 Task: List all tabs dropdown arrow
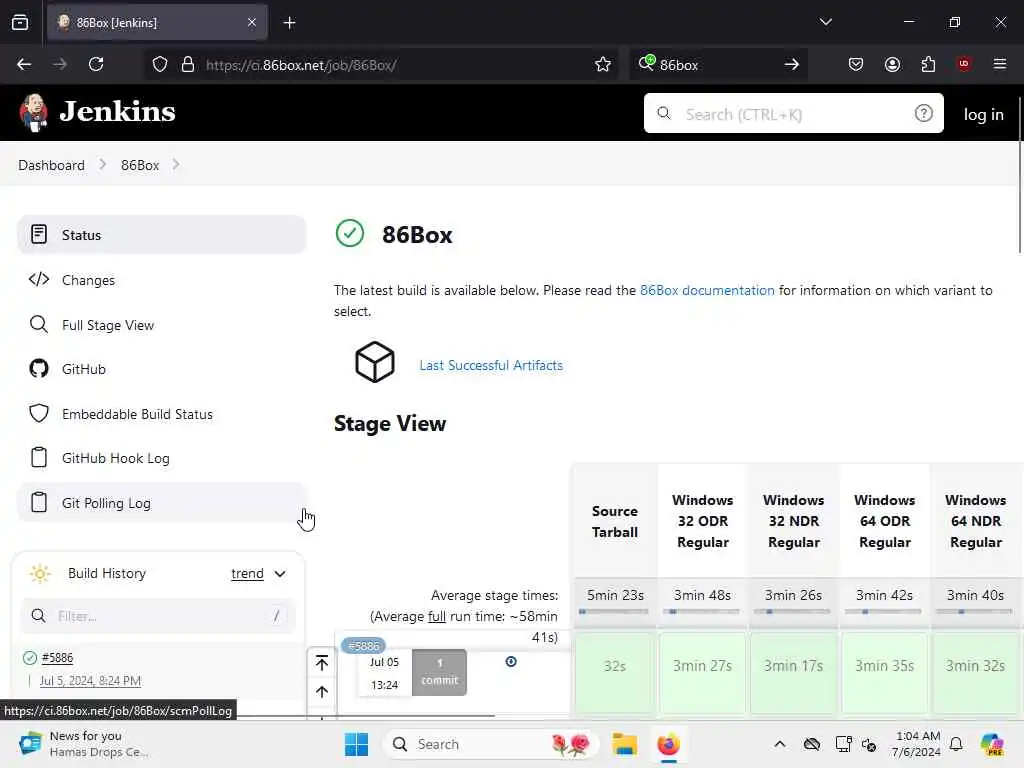point(826,22)
